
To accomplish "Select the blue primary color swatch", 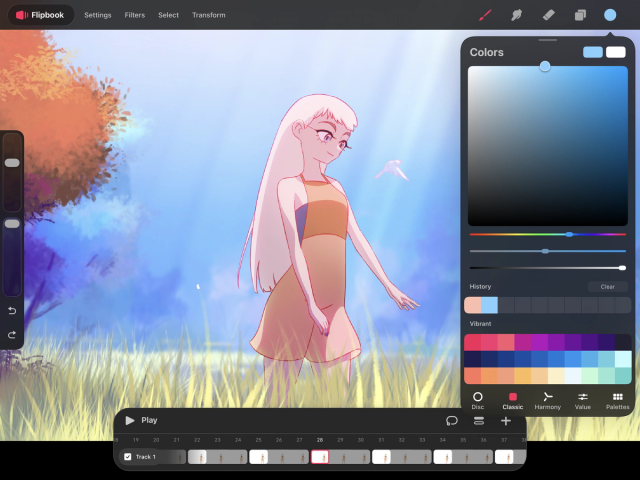I will click(593, 52).
